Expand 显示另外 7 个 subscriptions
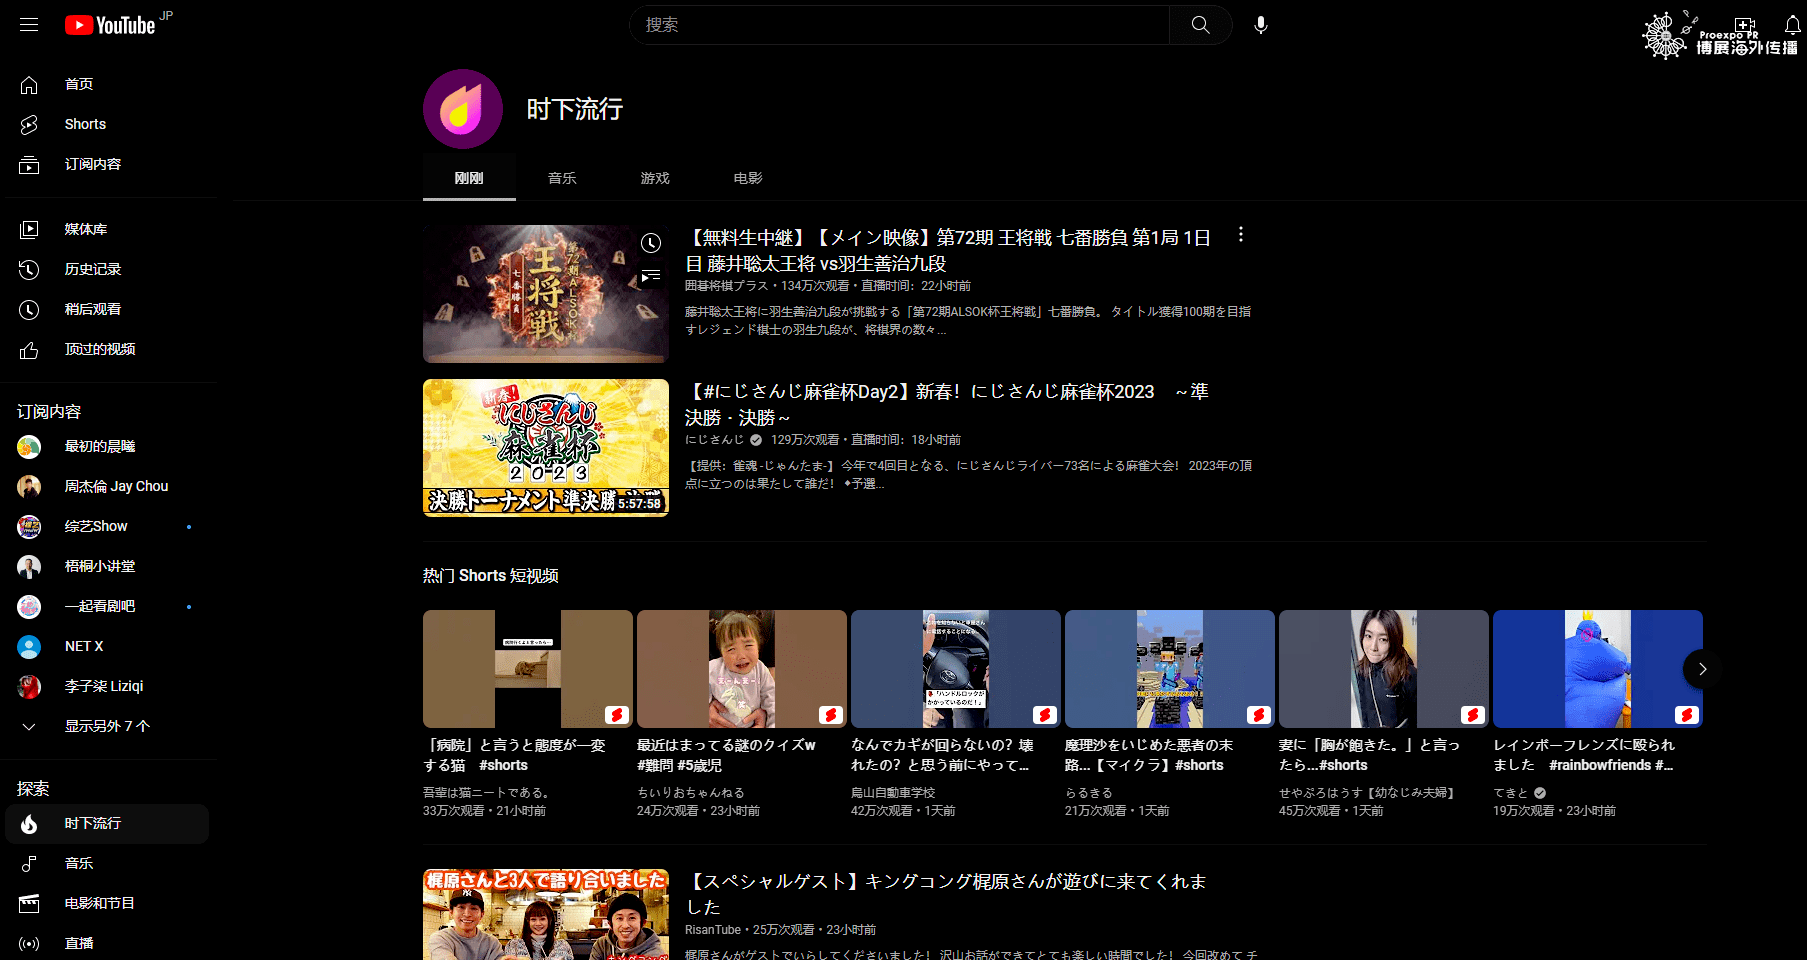Image resolution: width=1807 pixels, height=960 pixels. [107, 726]
